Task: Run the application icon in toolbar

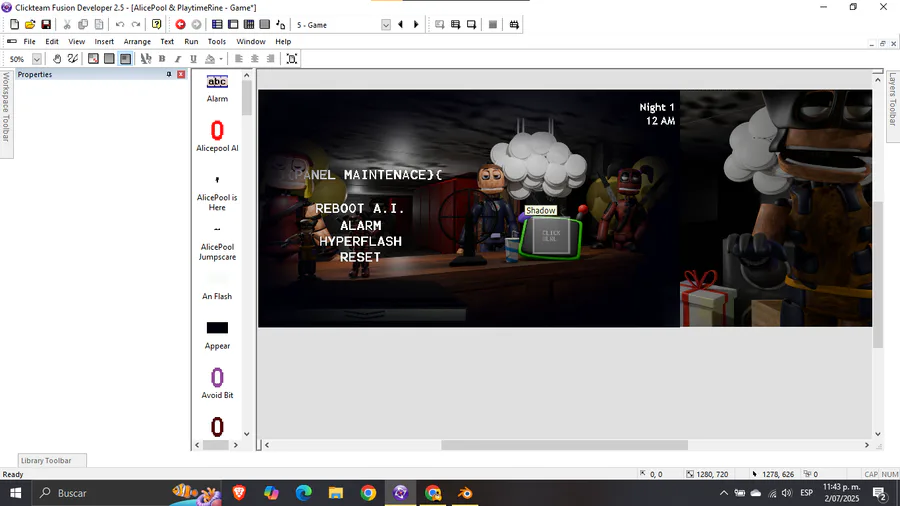Action: pos(455,25)
